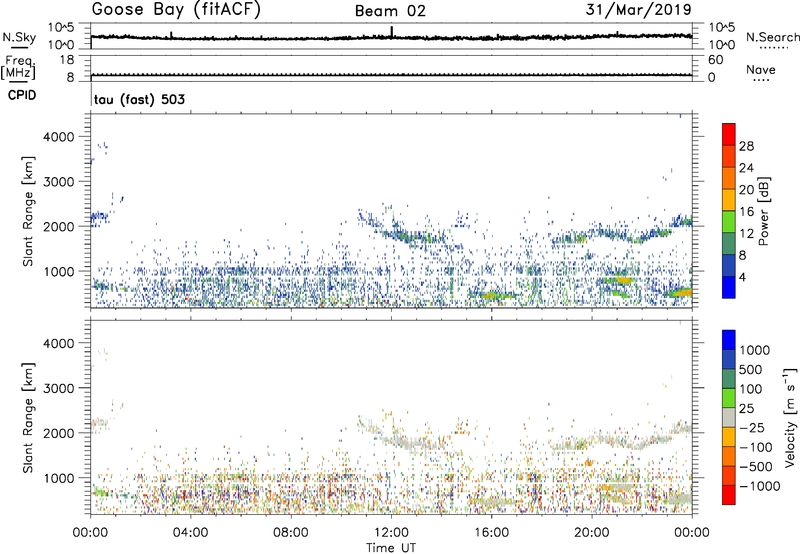Click the "-500" velocity colorbar label
Viewport: 800px width, 554px height.
(756, 466)
